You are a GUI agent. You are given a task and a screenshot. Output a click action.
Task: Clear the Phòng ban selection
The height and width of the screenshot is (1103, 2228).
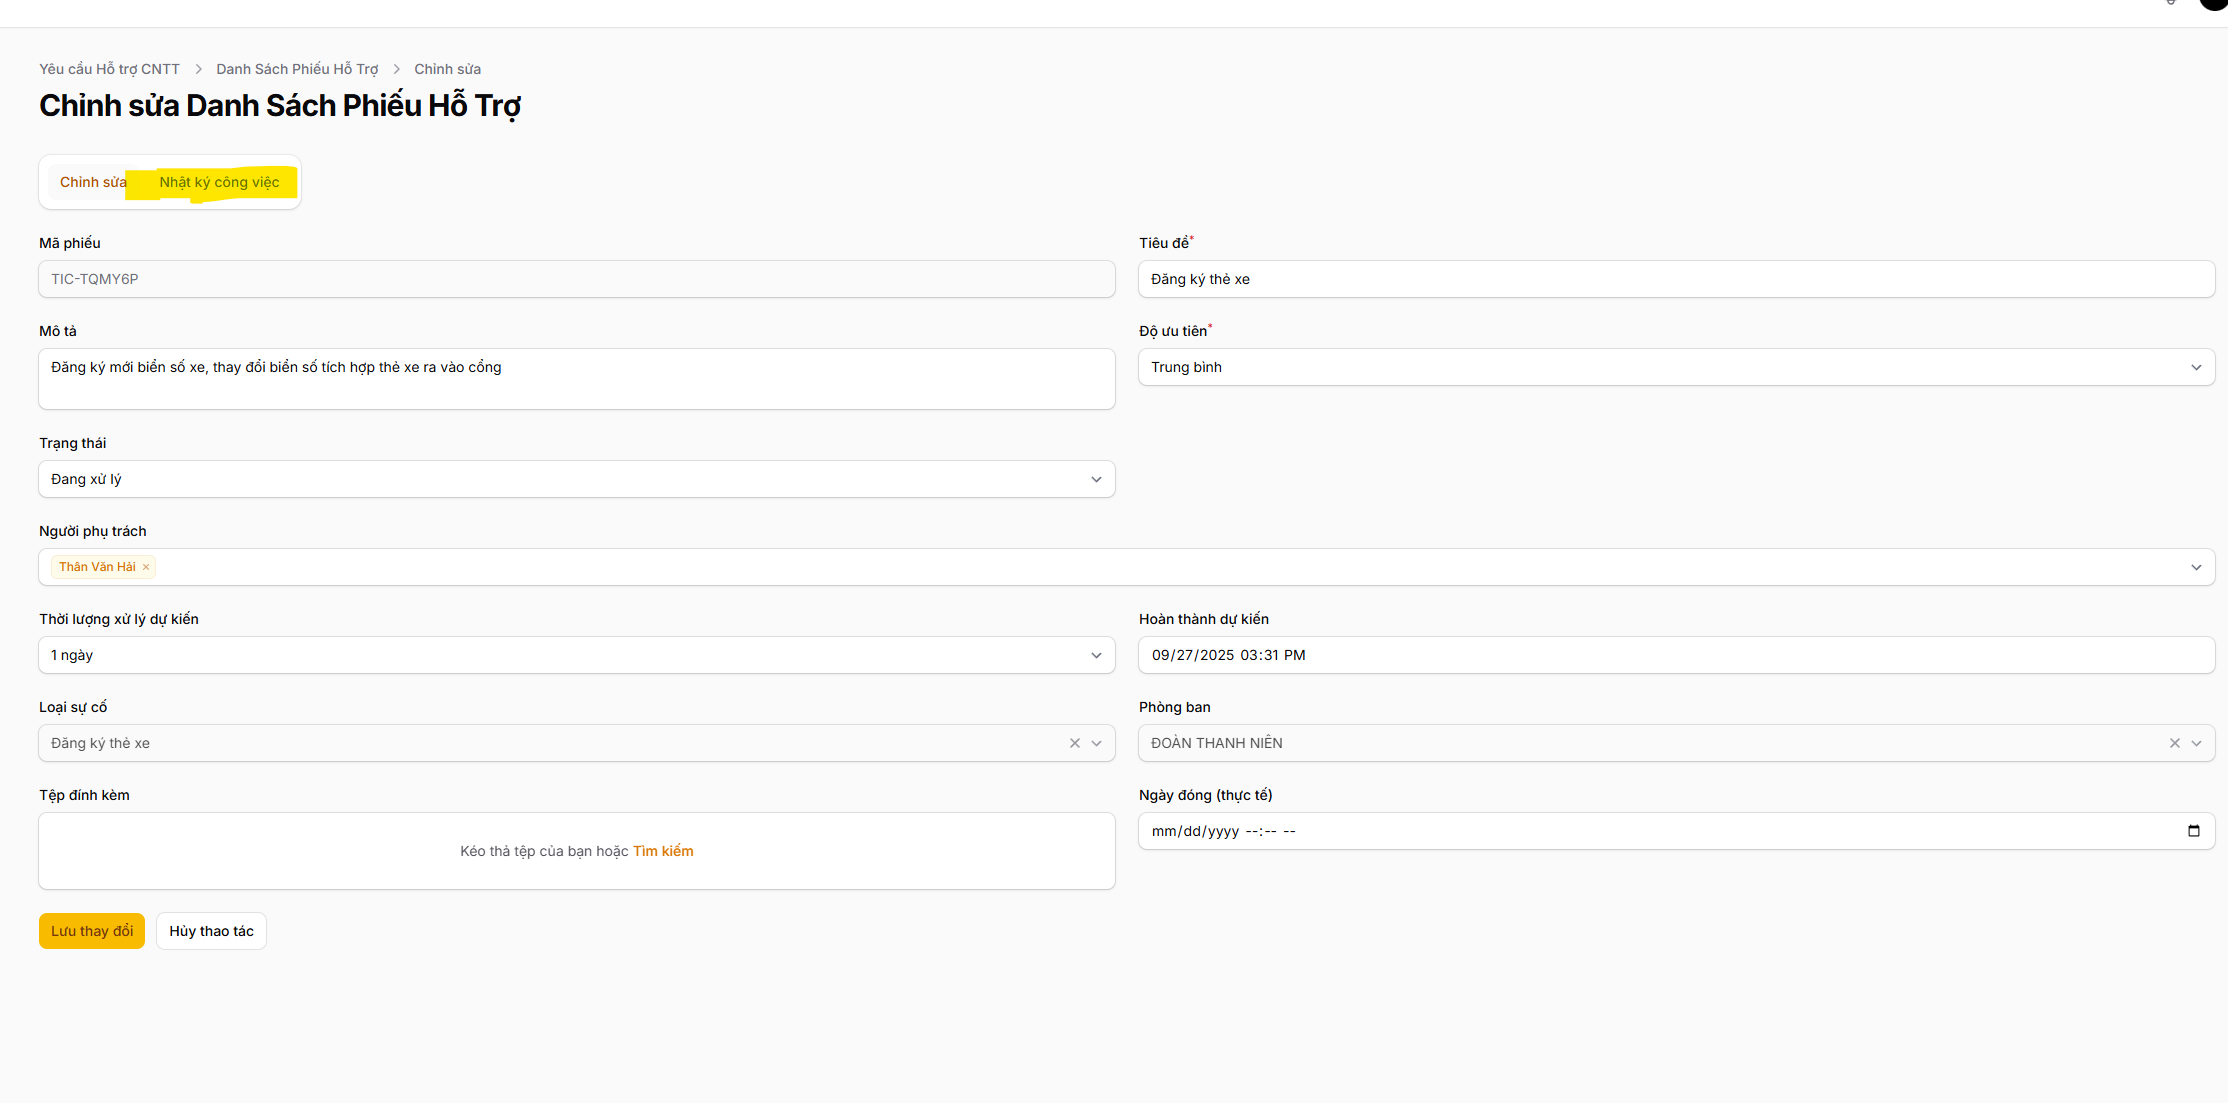(2174, 743)
